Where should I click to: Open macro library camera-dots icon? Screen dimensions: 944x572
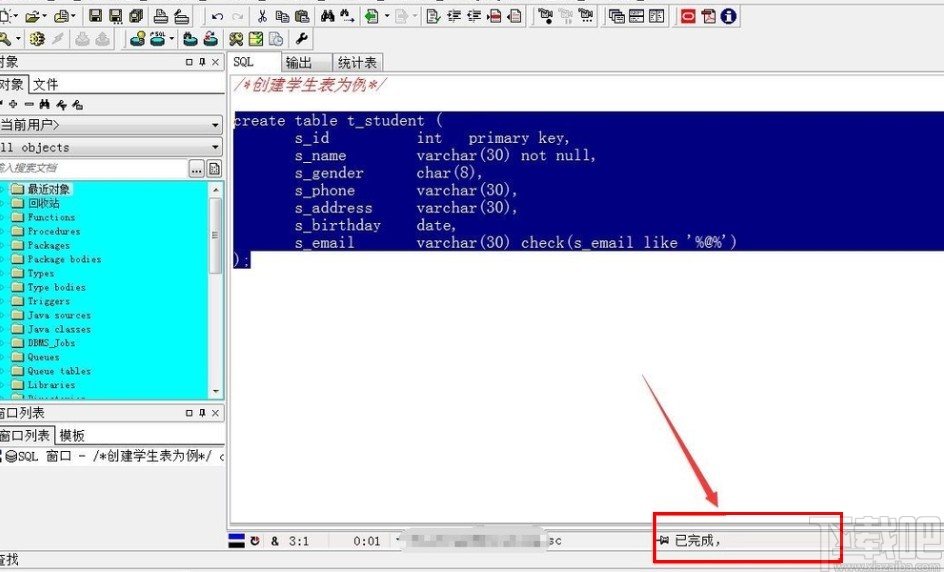(x=586, y=16)
